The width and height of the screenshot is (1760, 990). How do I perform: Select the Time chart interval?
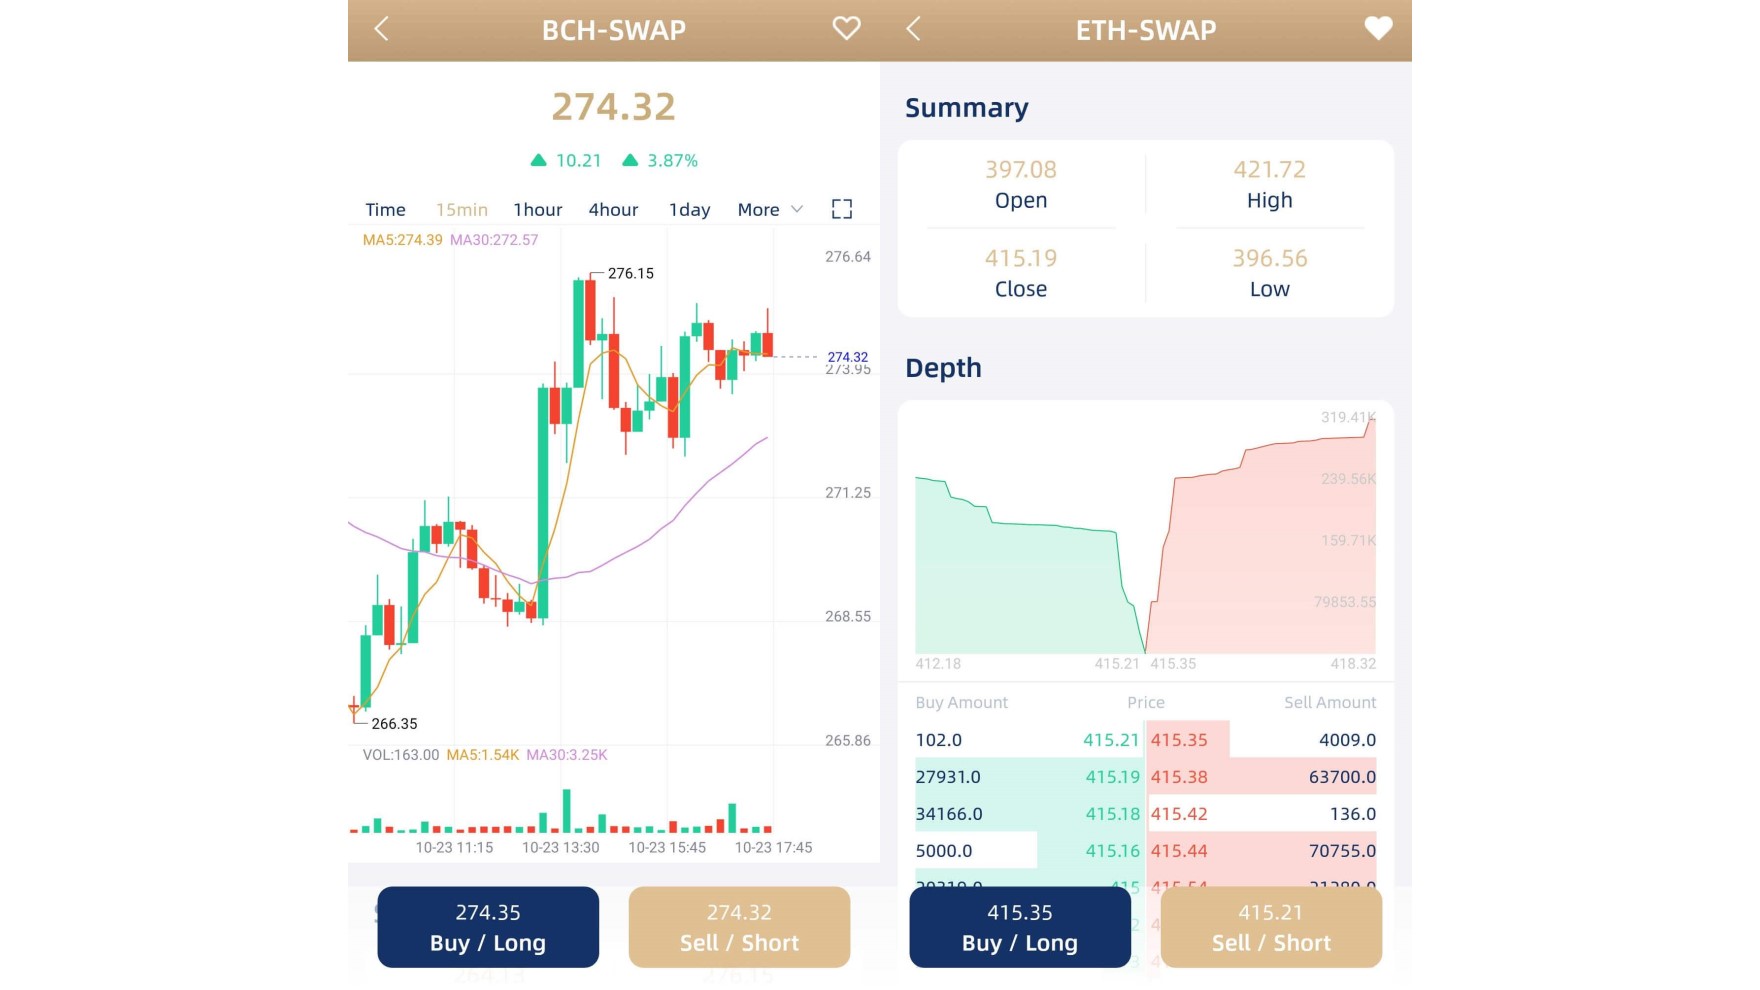tap(385, 210)
